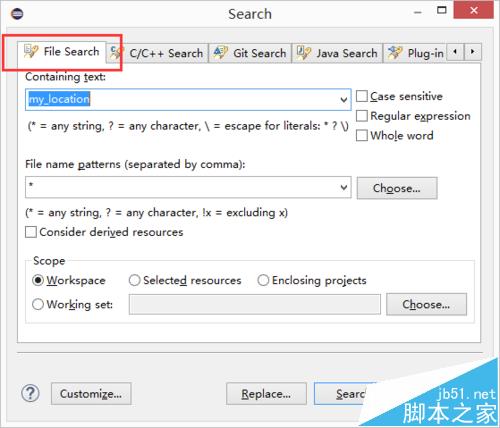Close the Search dialog
Screen dimensions: 500x428
point(473,10)
